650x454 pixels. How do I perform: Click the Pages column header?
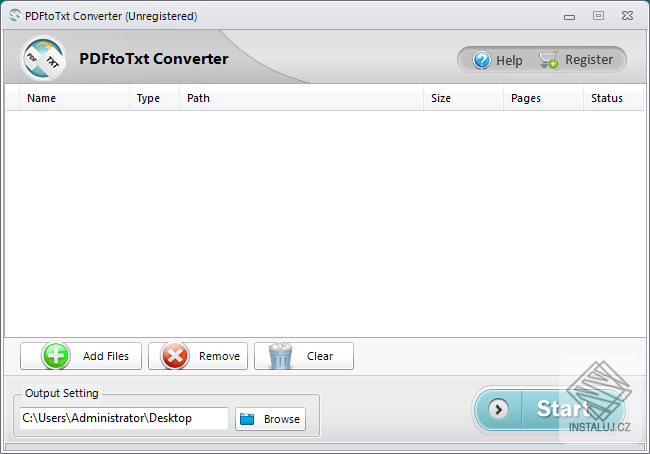coord(543,98)
